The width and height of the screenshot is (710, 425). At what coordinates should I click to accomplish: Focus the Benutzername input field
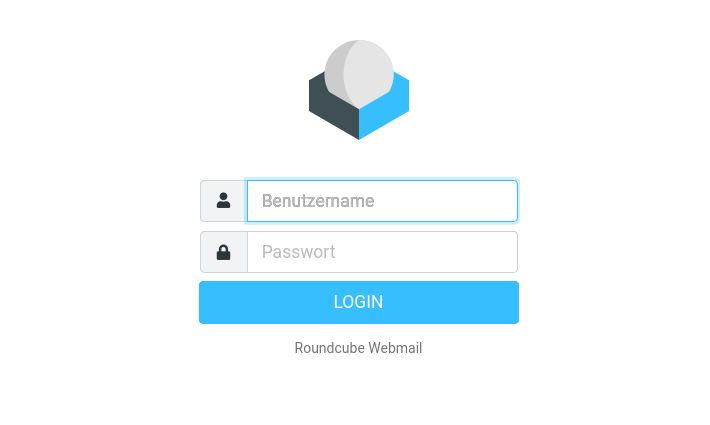(382, 201)
